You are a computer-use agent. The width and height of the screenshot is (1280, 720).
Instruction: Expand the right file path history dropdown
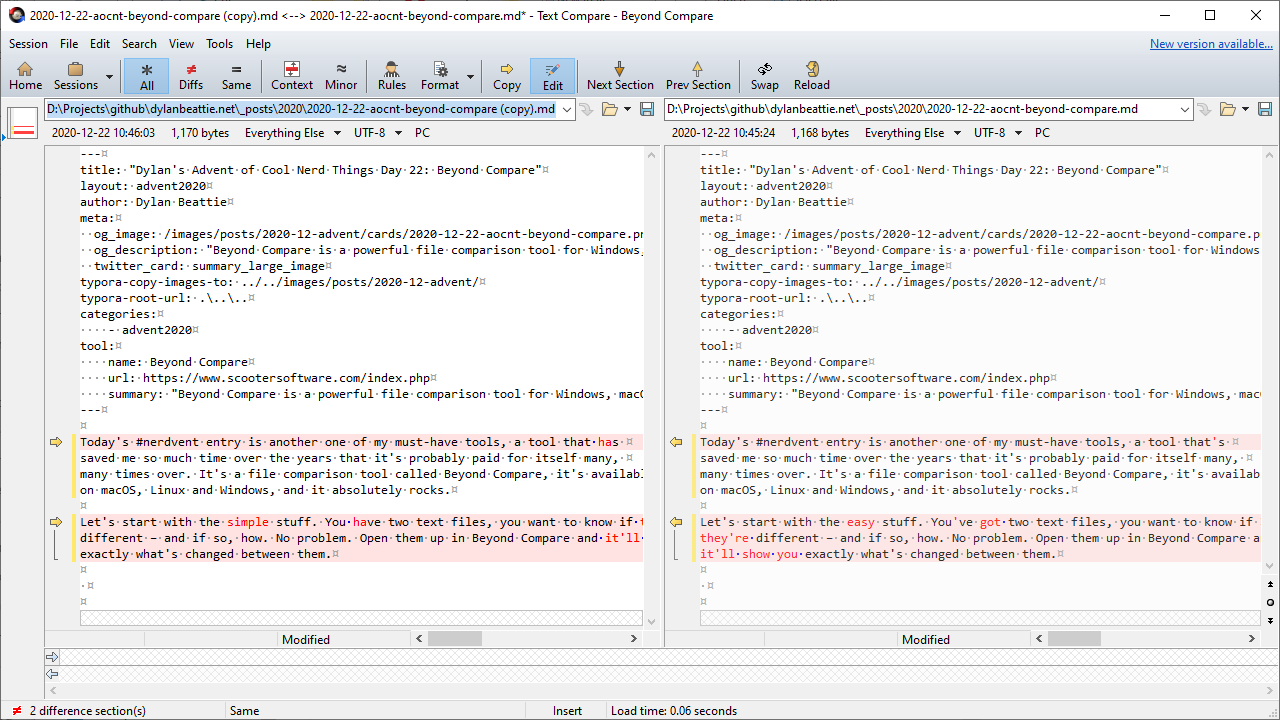click(x=1186, y=109)
